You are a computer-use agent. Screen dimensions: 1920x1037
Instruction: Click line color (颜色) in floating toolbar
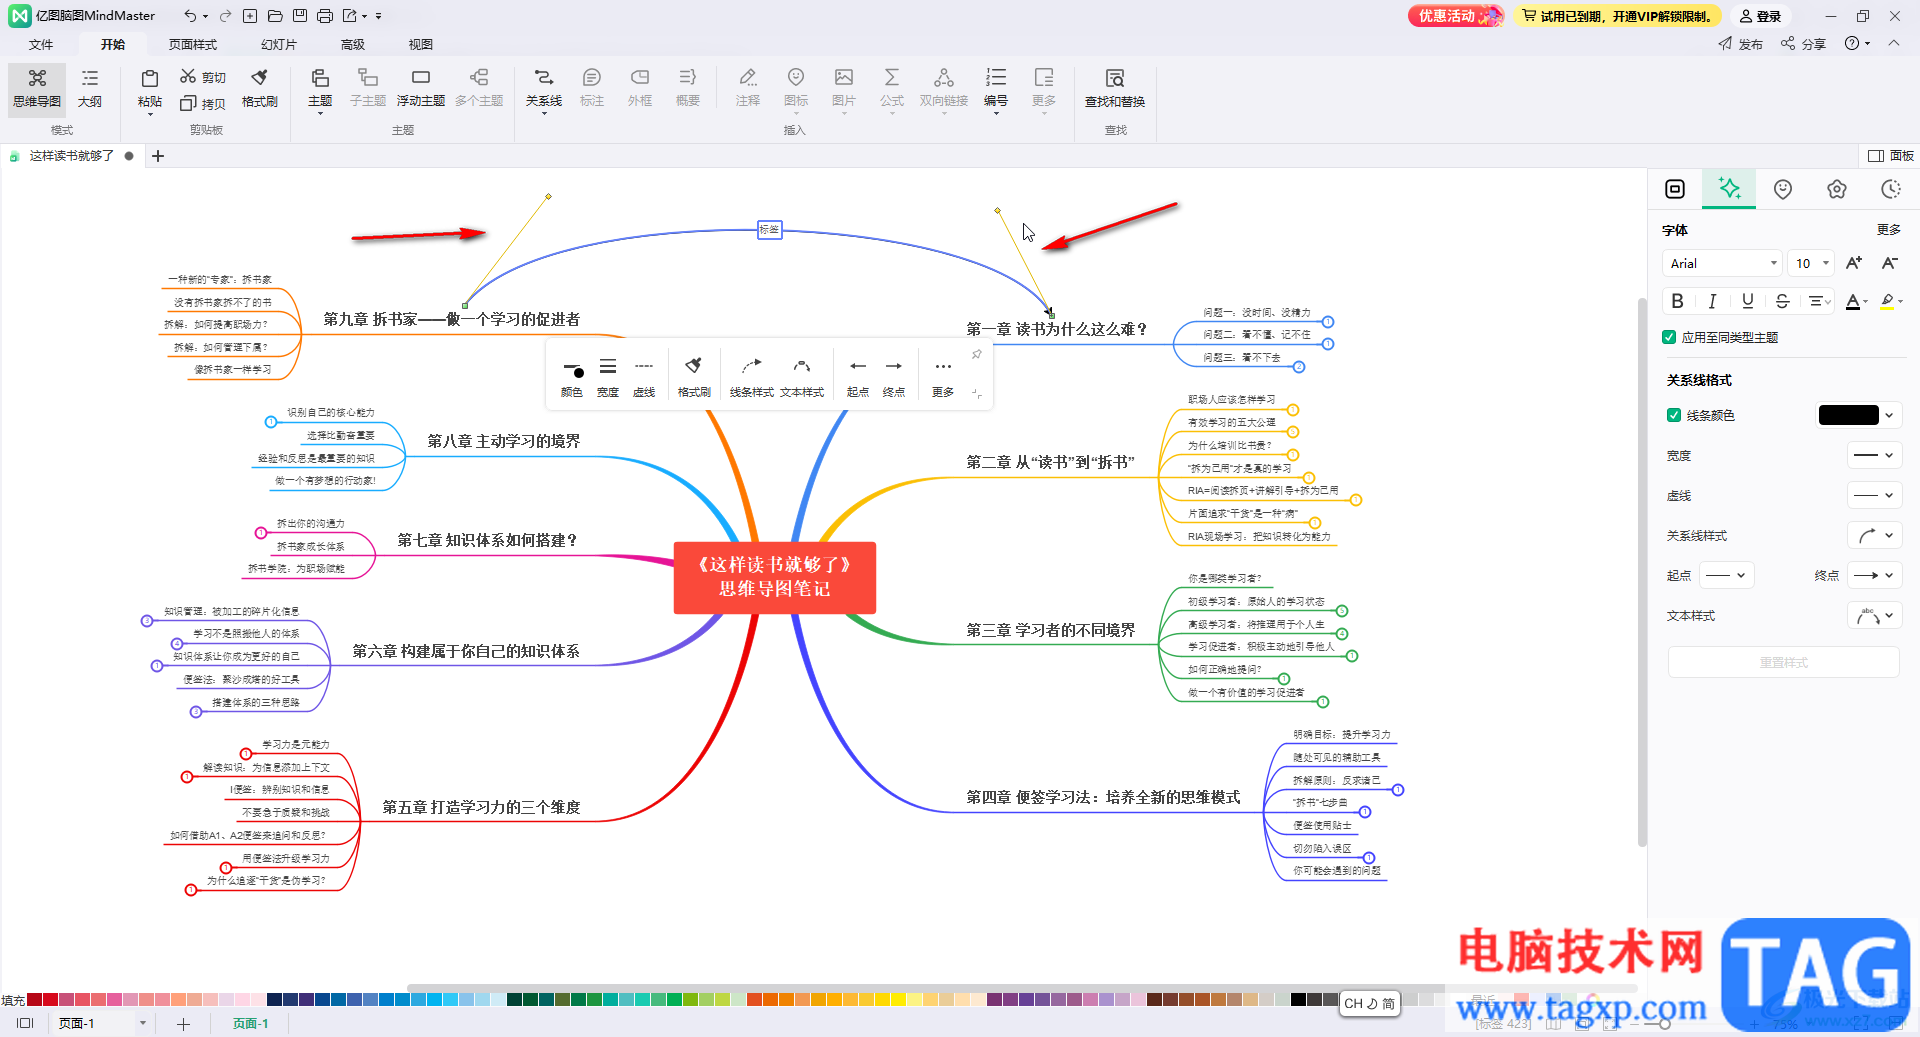point(572,377)
